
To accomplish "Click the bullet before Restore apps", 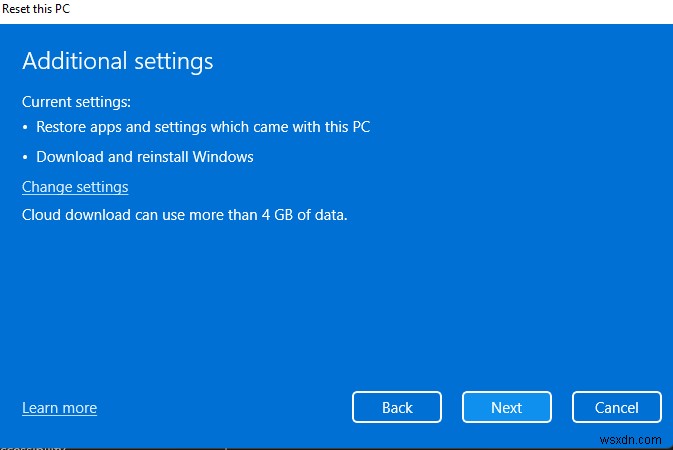I will click(26, 128).
